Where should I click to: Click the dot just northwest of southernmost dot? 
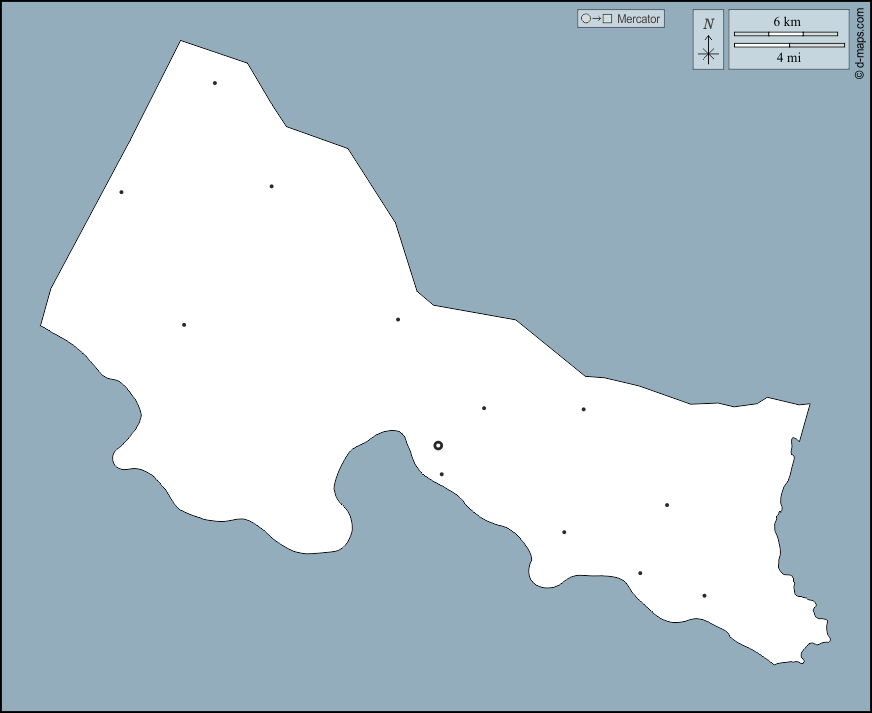(x=640, y=573)
